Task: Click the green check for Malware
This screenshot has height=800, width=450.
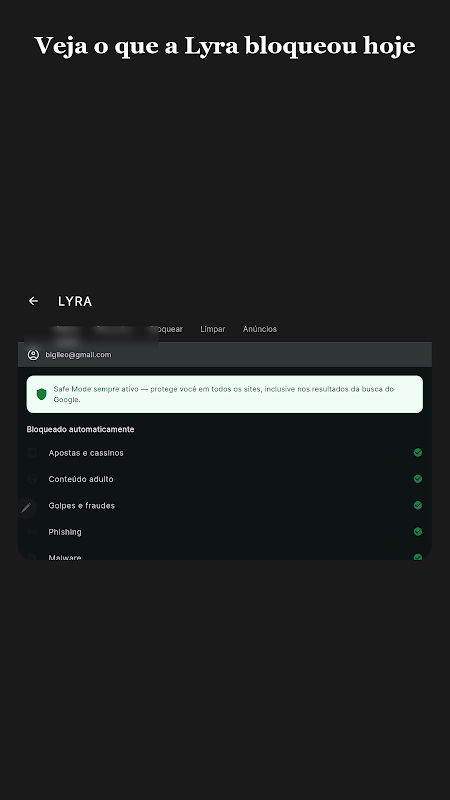Action: pos(418,557)
